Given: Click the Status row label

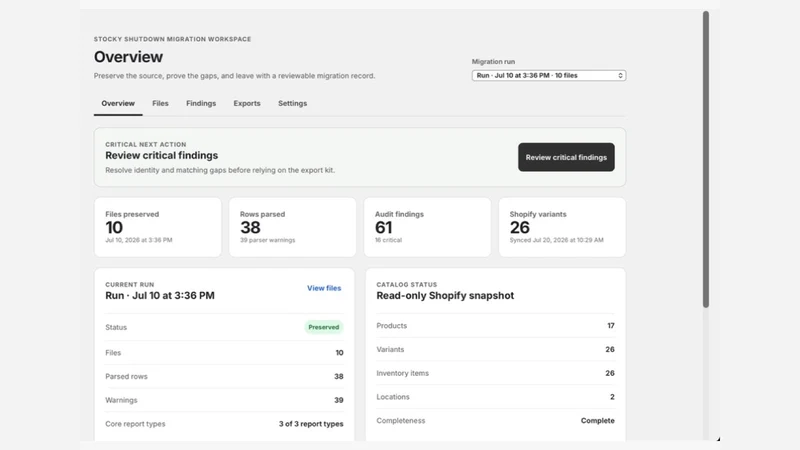Looking at the screenshot, I should pos(116,328).
